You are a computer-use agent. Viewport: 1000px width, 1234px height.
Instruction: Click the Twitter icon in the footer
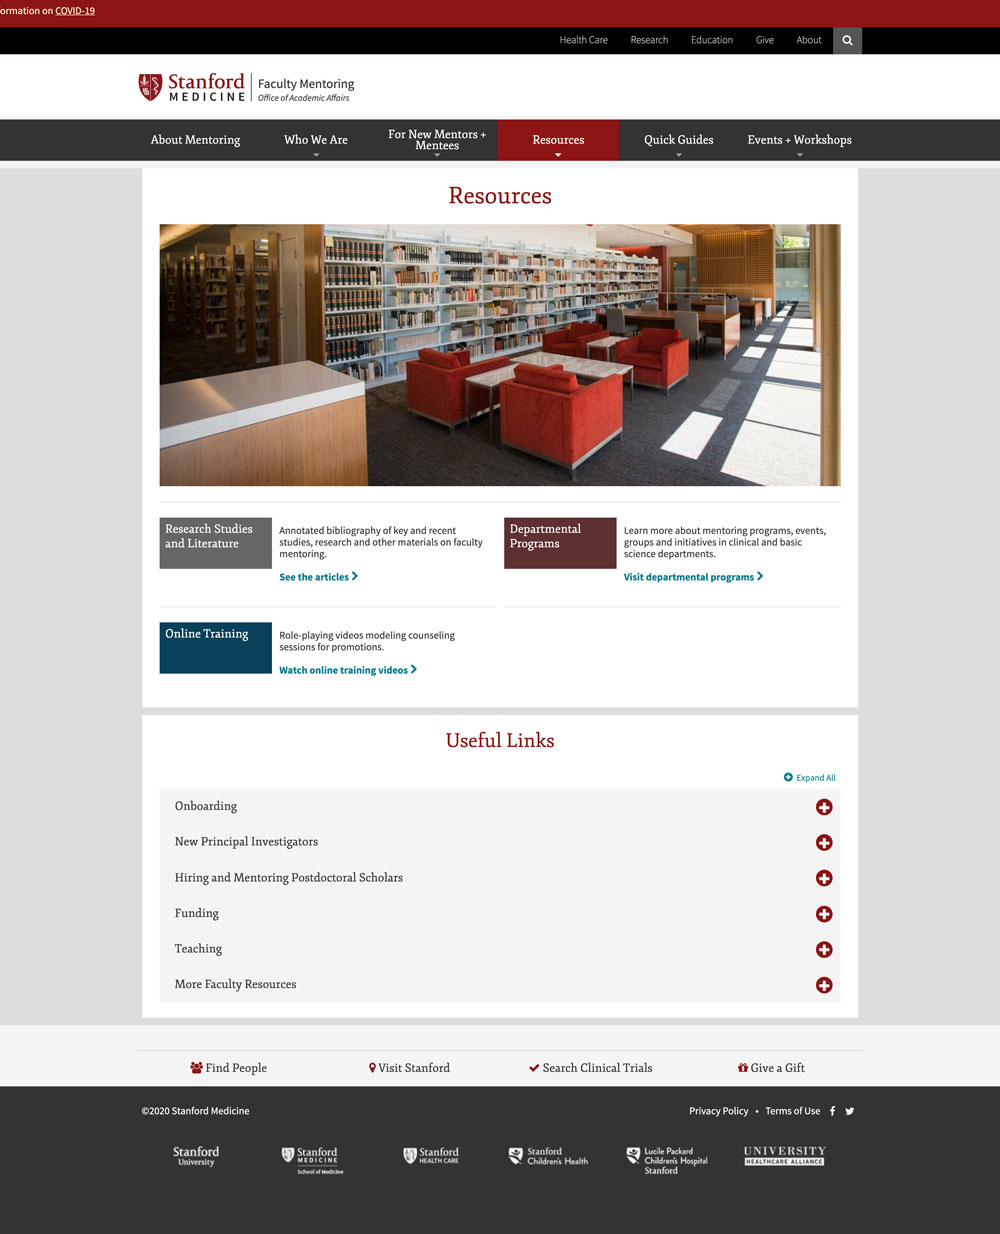click(x=849, y=1110)
